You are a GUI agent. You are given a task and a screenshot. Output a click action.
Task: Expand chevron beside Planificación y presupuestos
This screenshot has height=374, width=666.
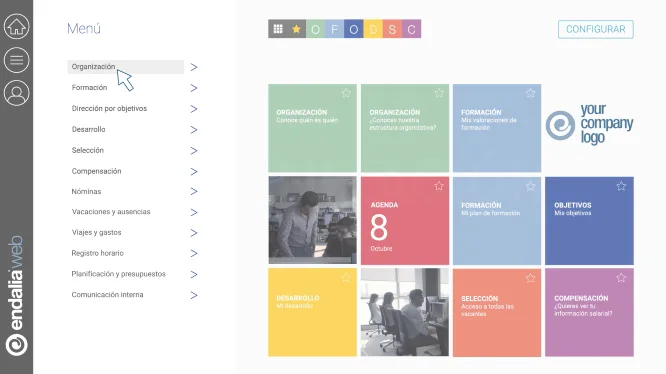194,274
